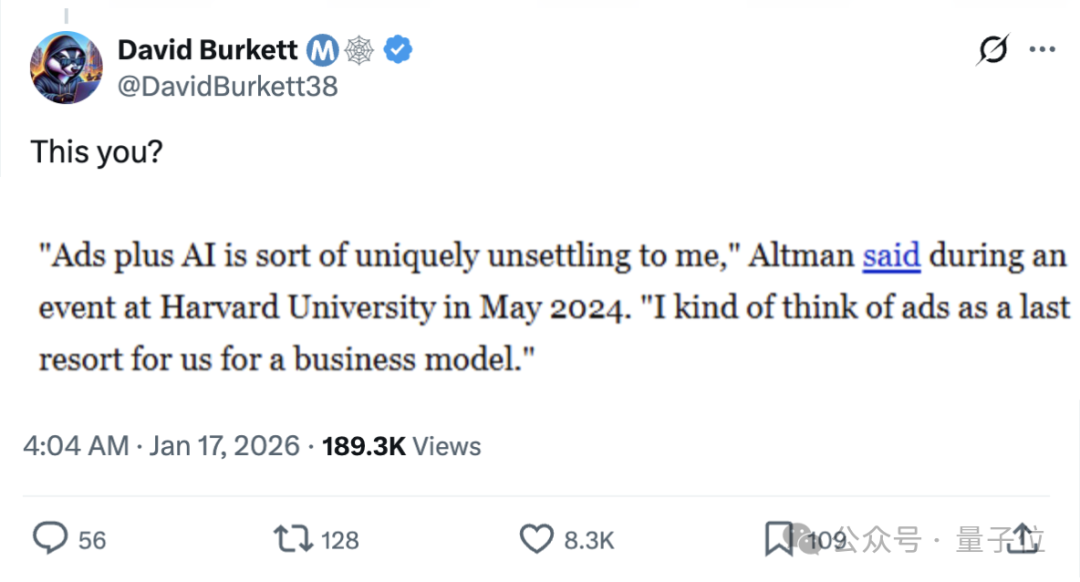Screen dimensions: 1080x582
Task: Click the "This you?" tweet text
Action: pyautogui.click(x=97, y=151)
